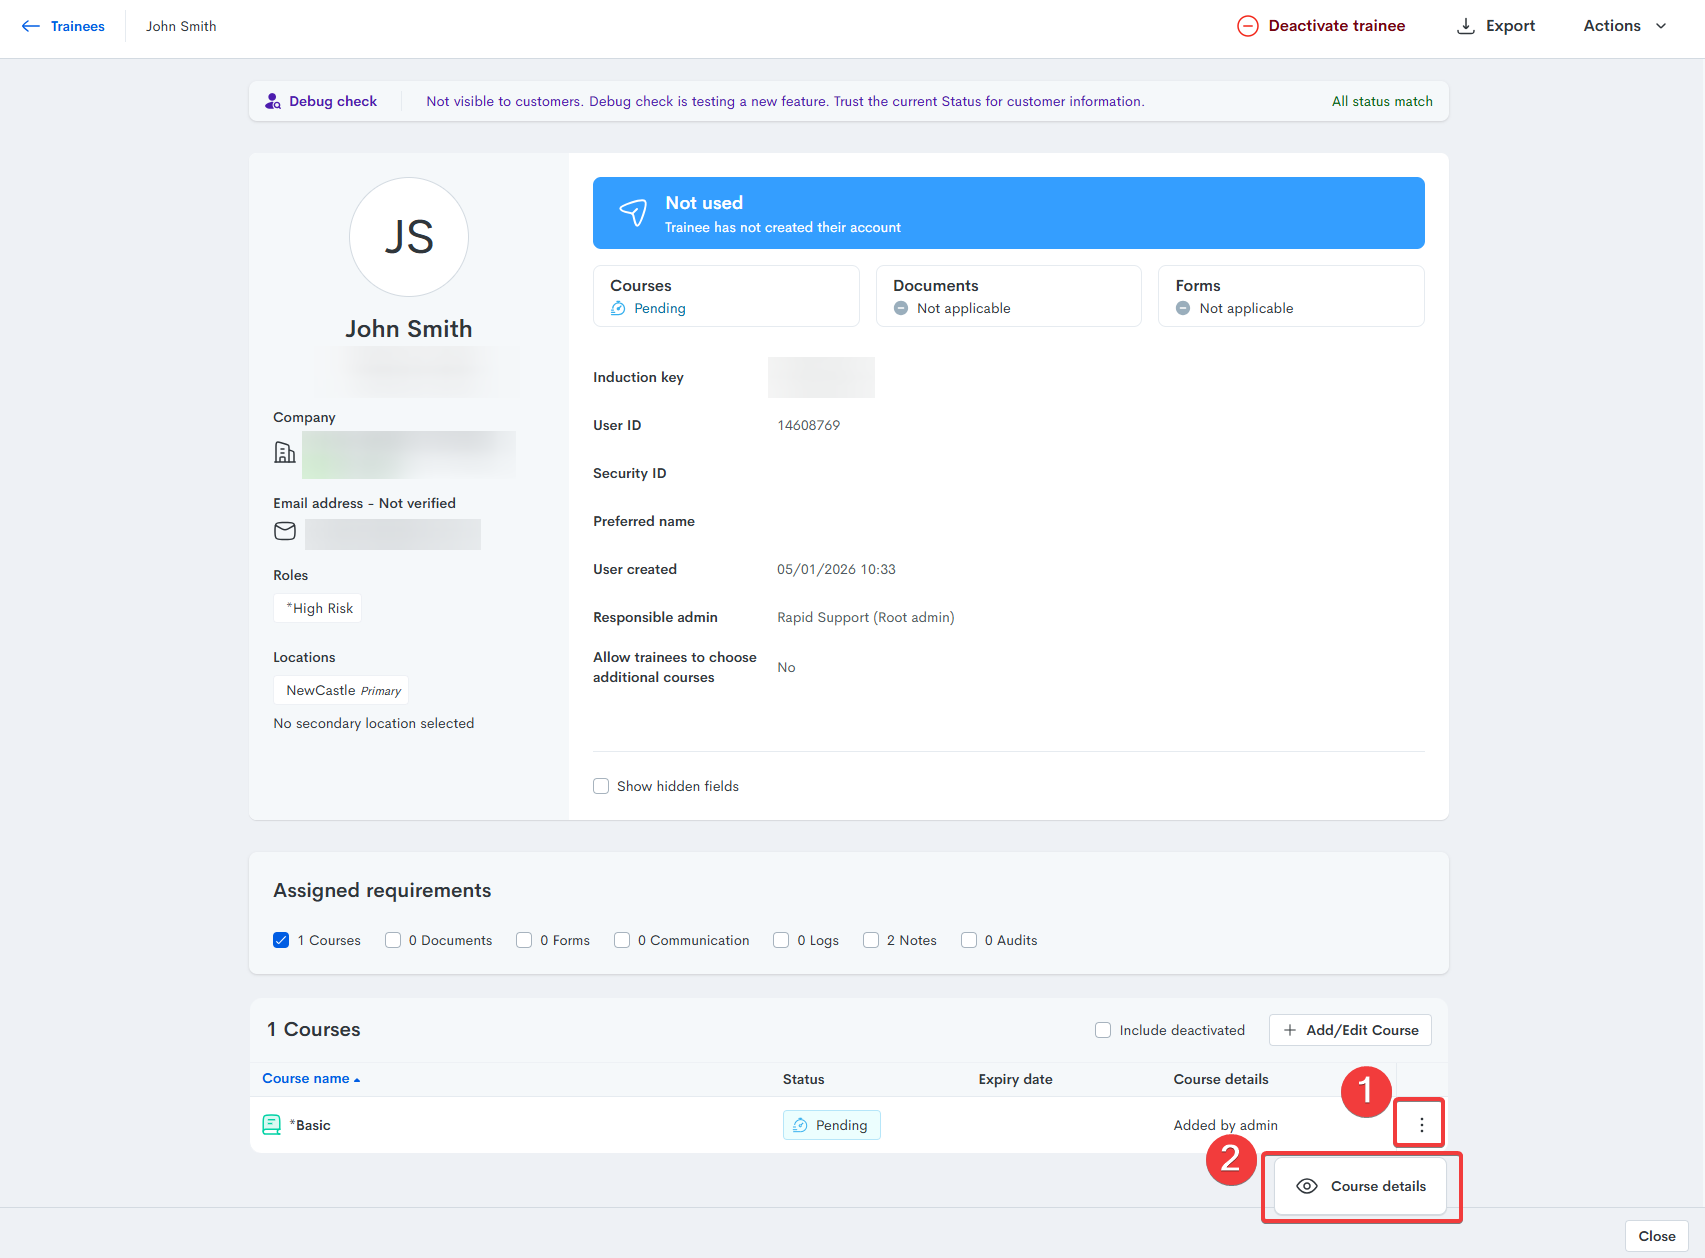Click the email envelope icon
The width and height of the screenshot is (1705, 1258).
click(285, 531)
